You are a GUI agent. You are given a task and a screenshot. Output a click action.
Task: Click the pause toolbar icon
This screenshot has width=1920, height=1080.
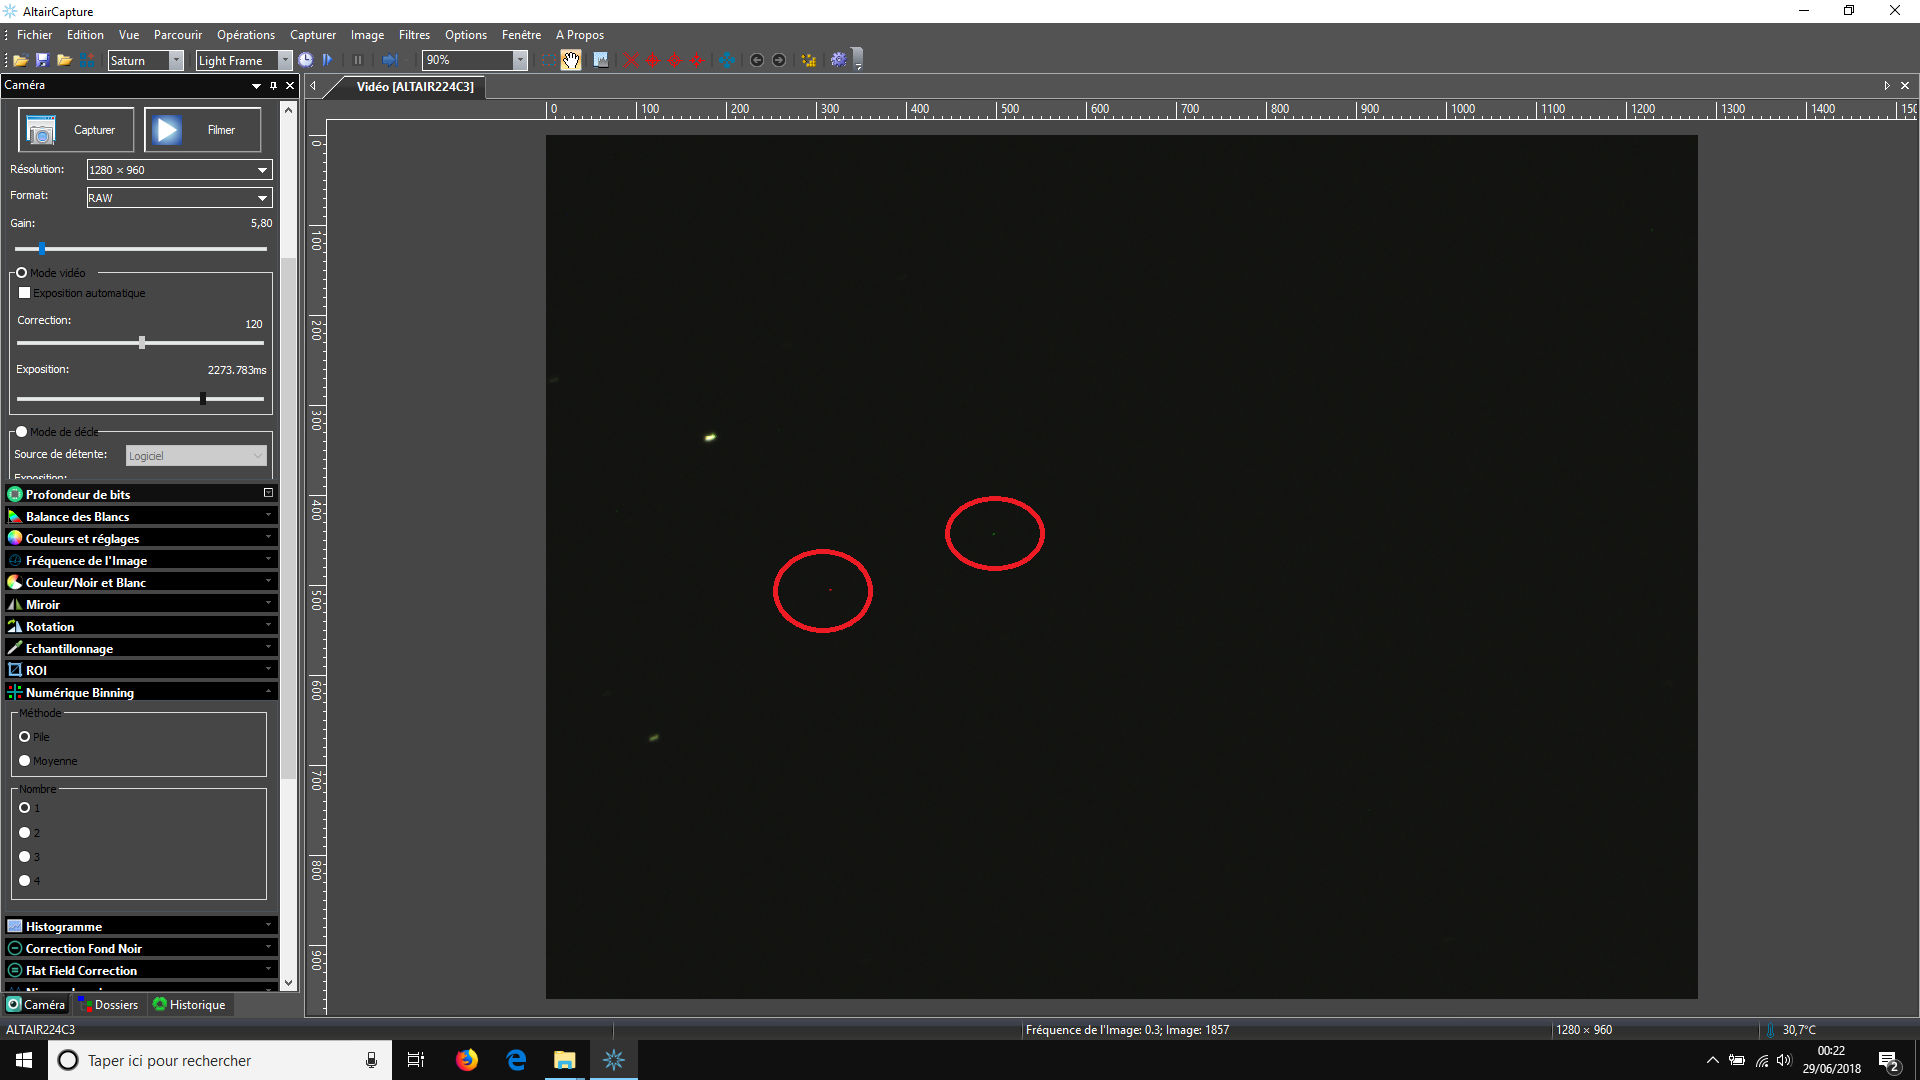pyautogui.click(x=358, y=60)
